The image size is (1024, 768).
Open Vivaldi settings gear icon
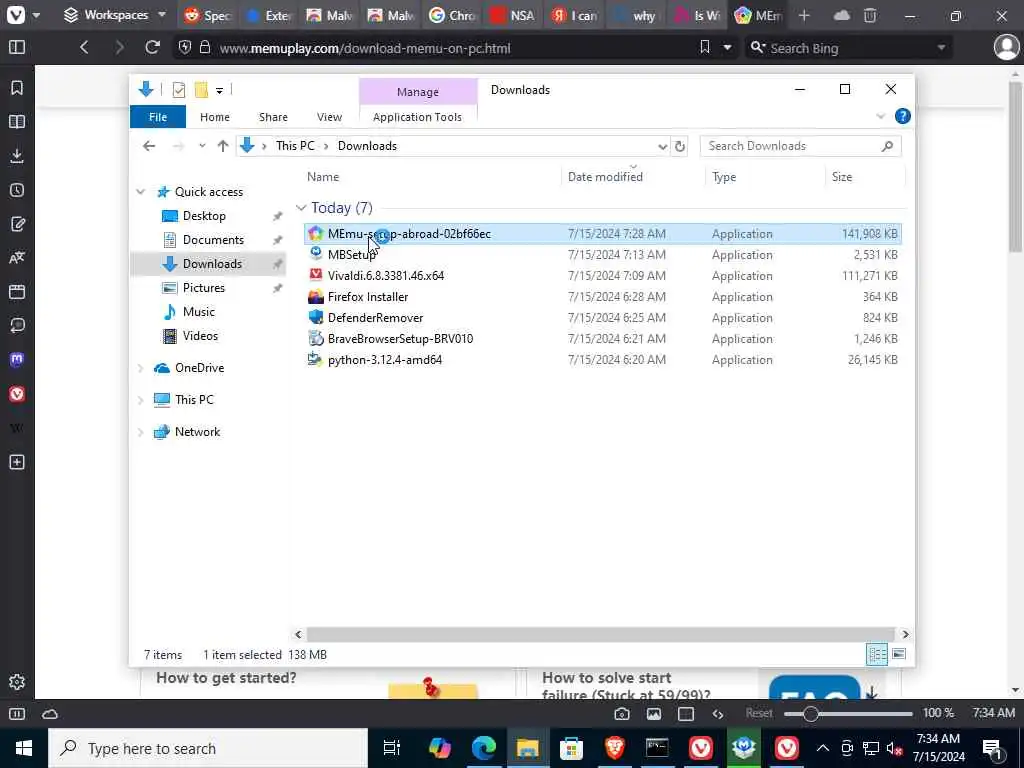(17, 682)
